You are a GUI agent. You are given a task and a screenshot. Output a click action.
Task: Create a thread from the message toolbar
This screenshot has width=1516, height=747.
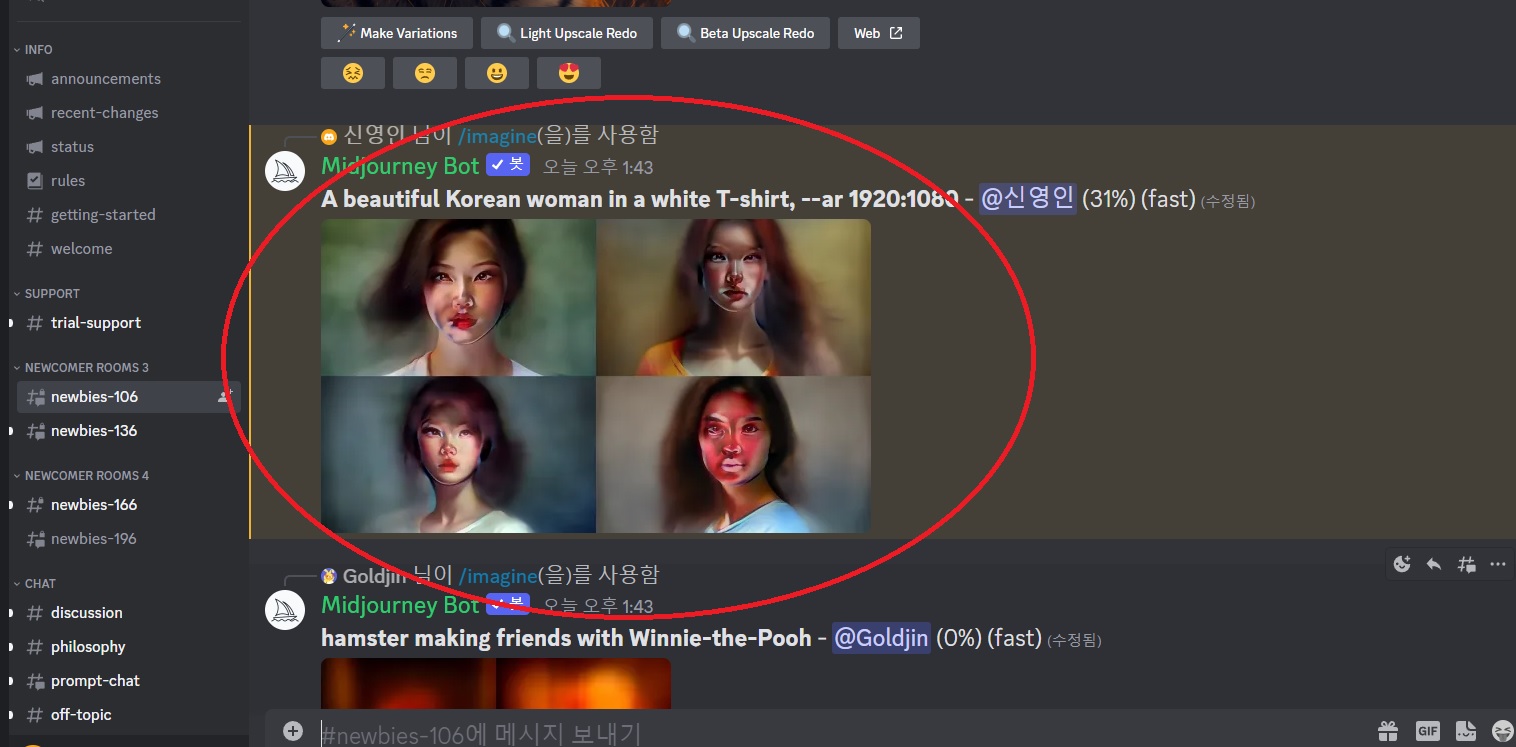click(x=1466, y=564)
